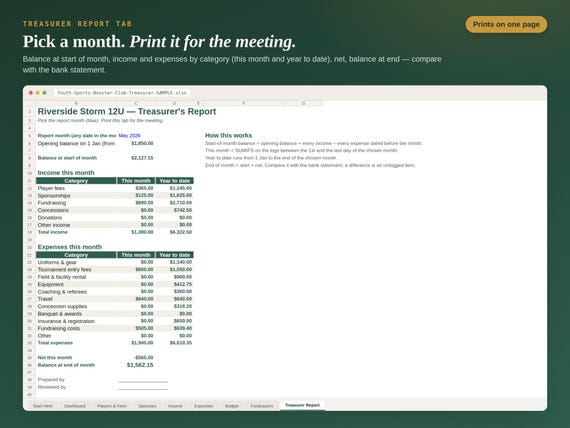Click the red close window dot

click(x=31, y=93)
